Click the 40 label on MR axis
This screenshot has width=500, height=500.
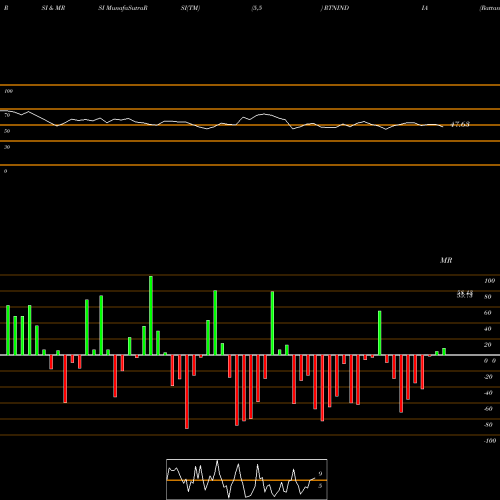point(487,329)
